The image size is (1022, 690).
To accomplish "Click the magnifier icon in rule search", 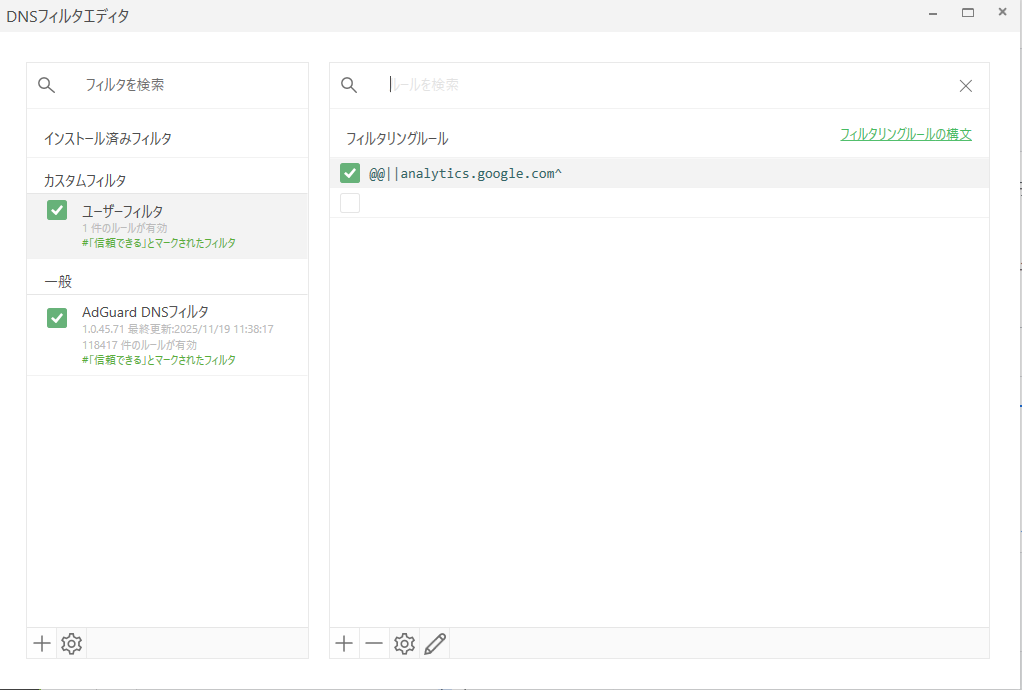I will click(x=349, y=85).
